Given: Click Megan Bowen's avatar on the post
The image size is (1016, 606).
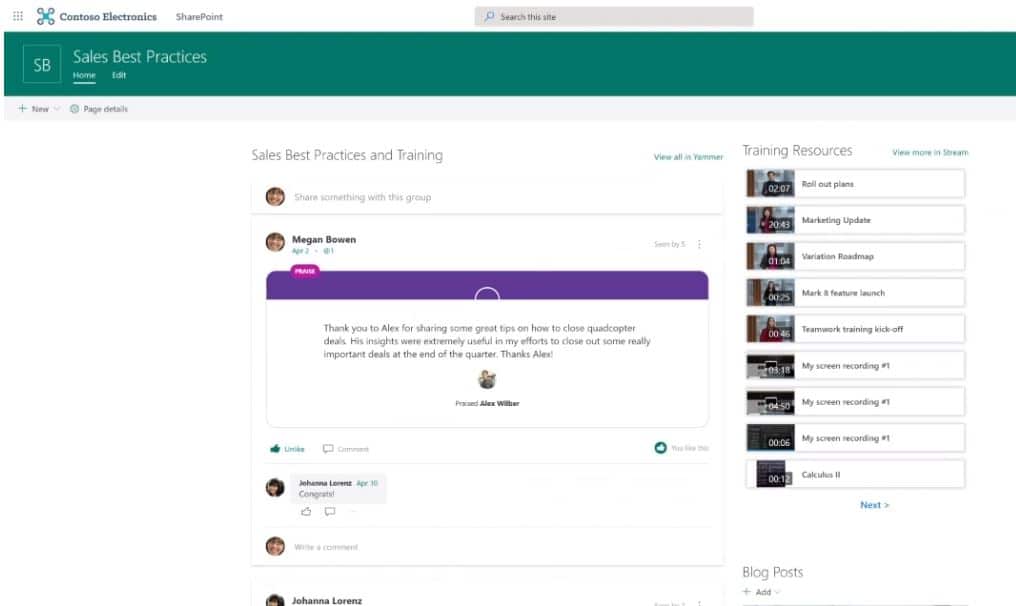Looking at the screenshot, I should pyautogui.click(x=275, y=242).
